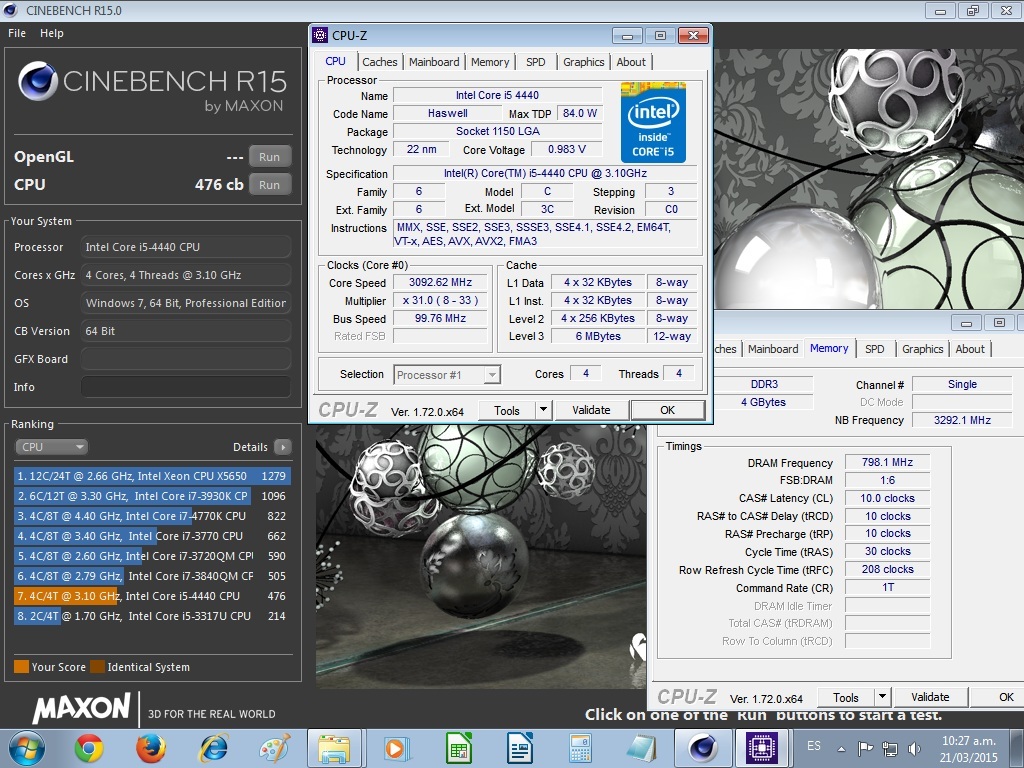Select SPD tab in rear CPU-Z window
The width and height of the screenshot is (1024, 768).
874,349
